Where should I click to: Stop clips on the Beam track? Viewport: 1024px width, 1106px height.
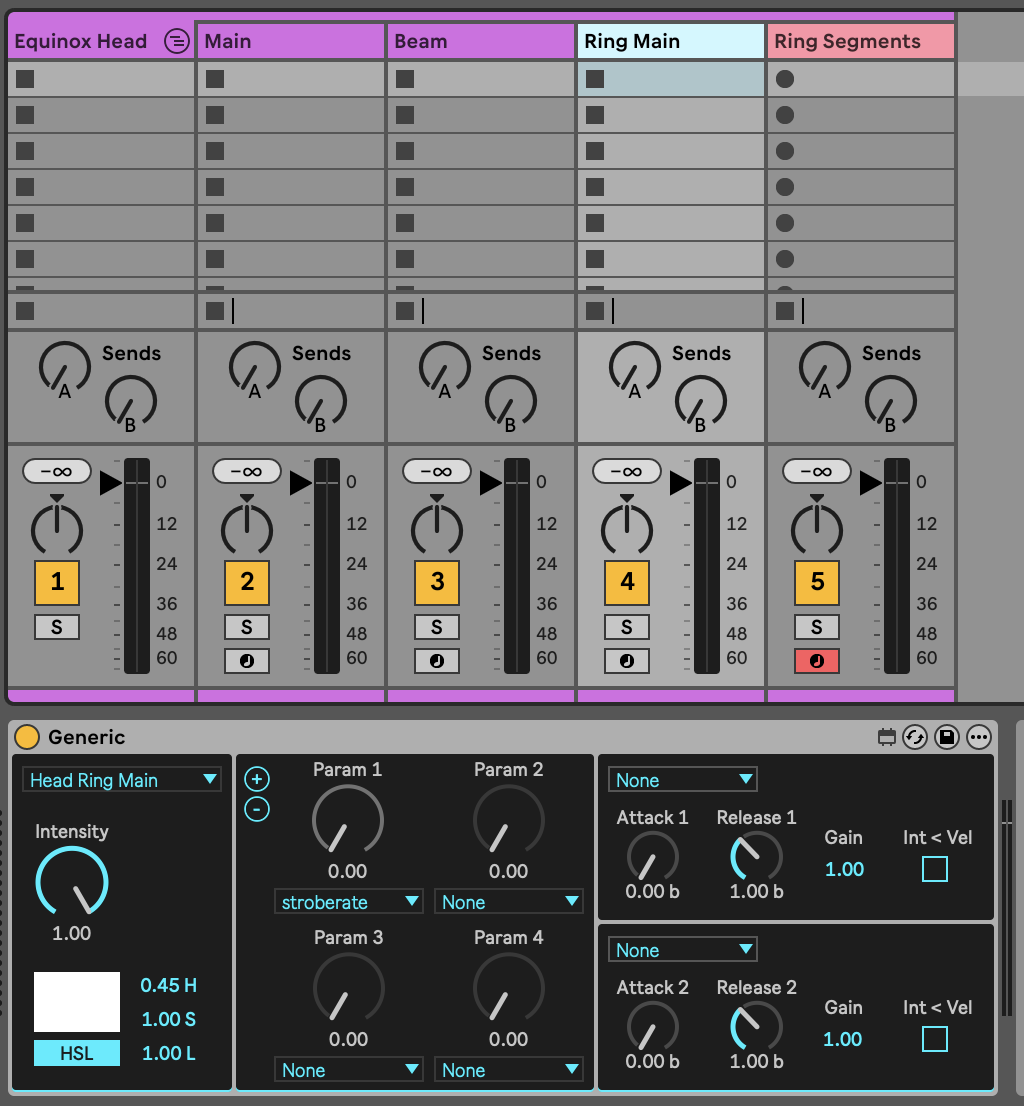tap(405, 311)
